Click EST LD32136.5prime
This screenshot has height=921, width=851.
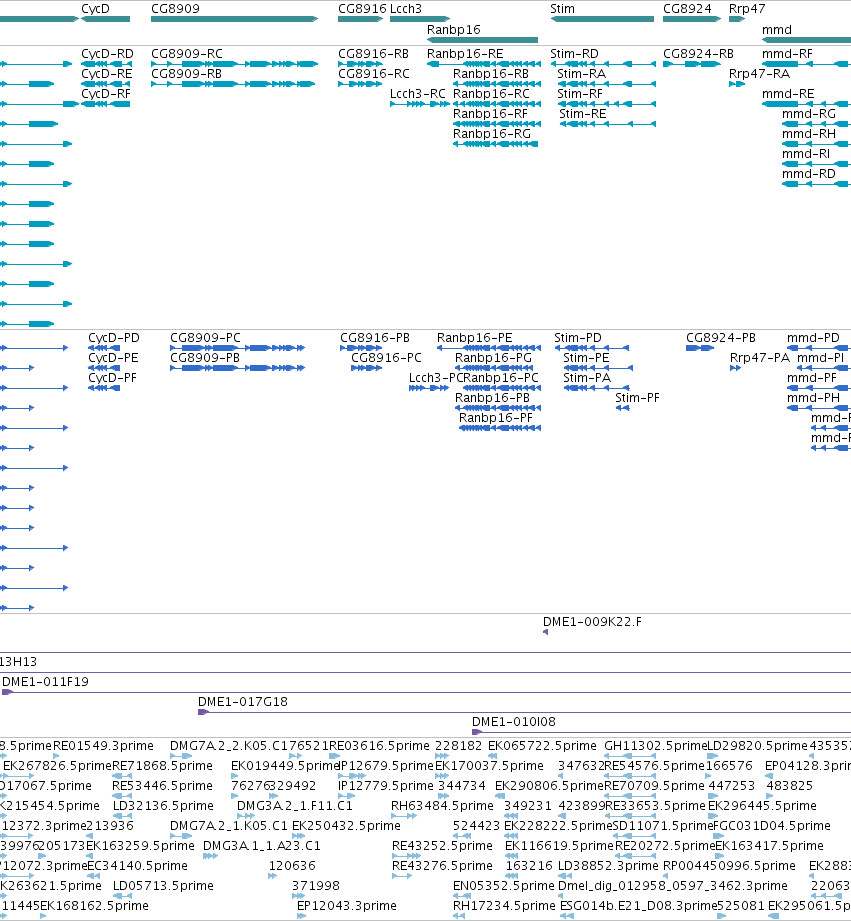tap(163, 806)
